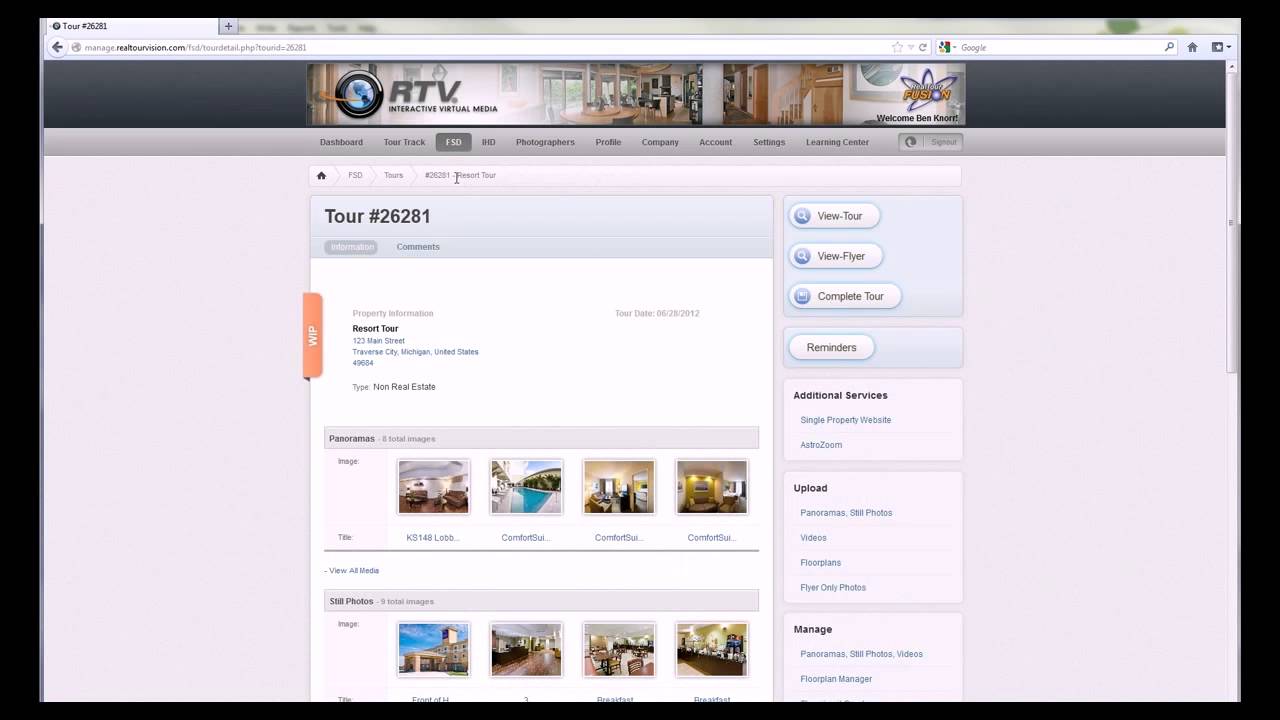Open the hotel front still photo thumbnail
Image resolution: width=1280 pixels, height=720 pixels.
click(433, 650)
